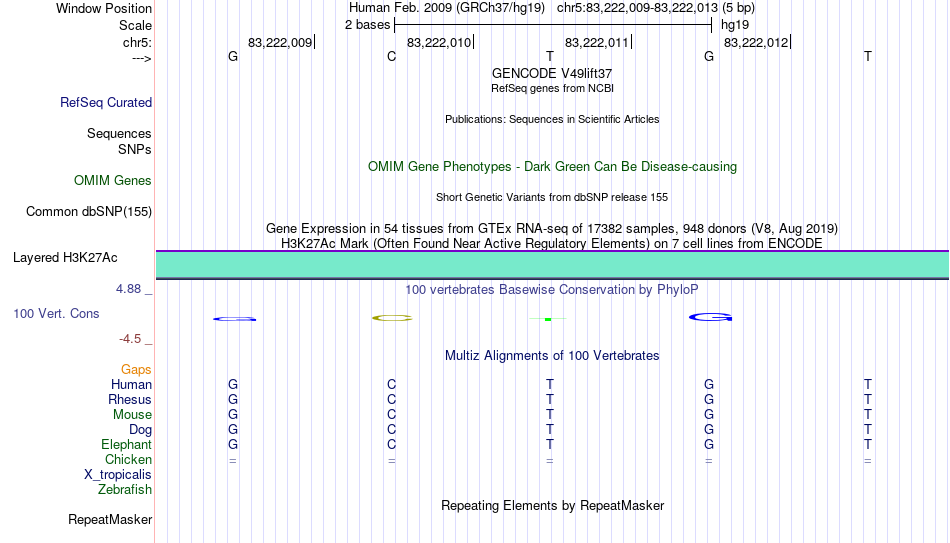Select the Scale label

coord(135,25)
